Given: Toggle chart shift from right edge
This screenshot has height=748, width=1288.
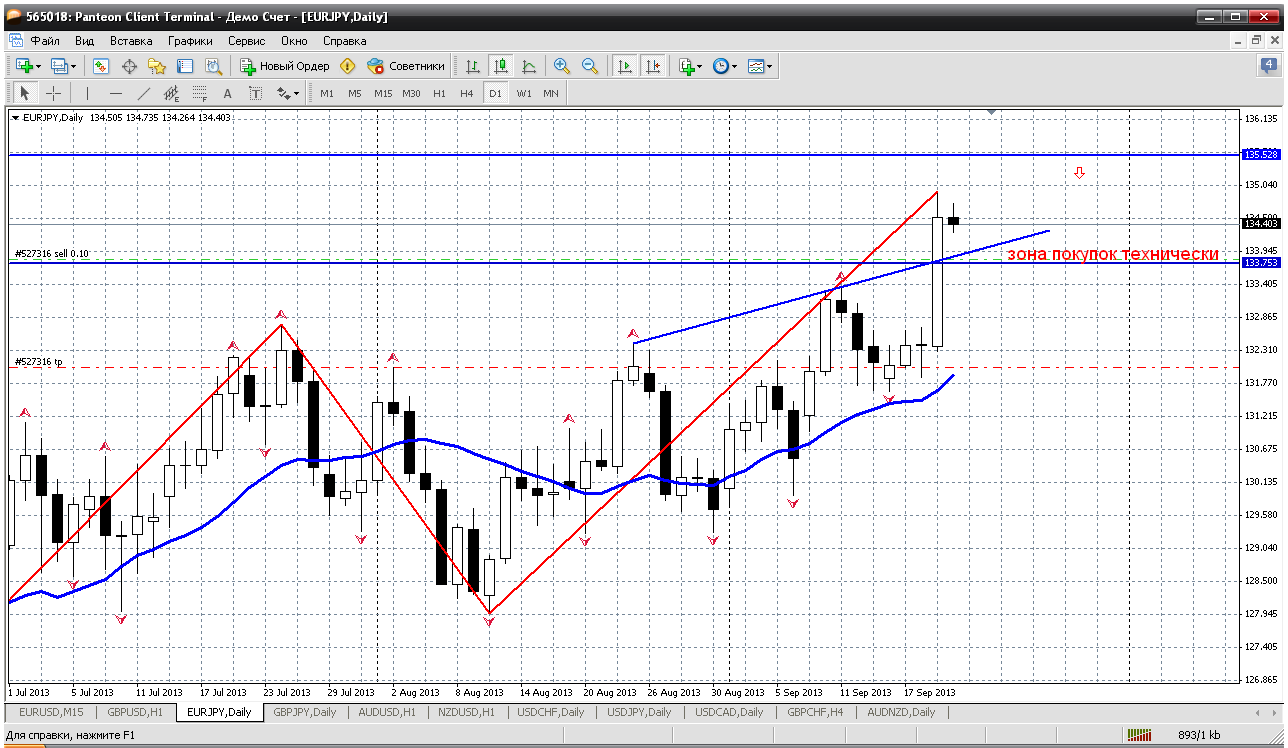Looking at the screenshot, I should click(653, 66).
